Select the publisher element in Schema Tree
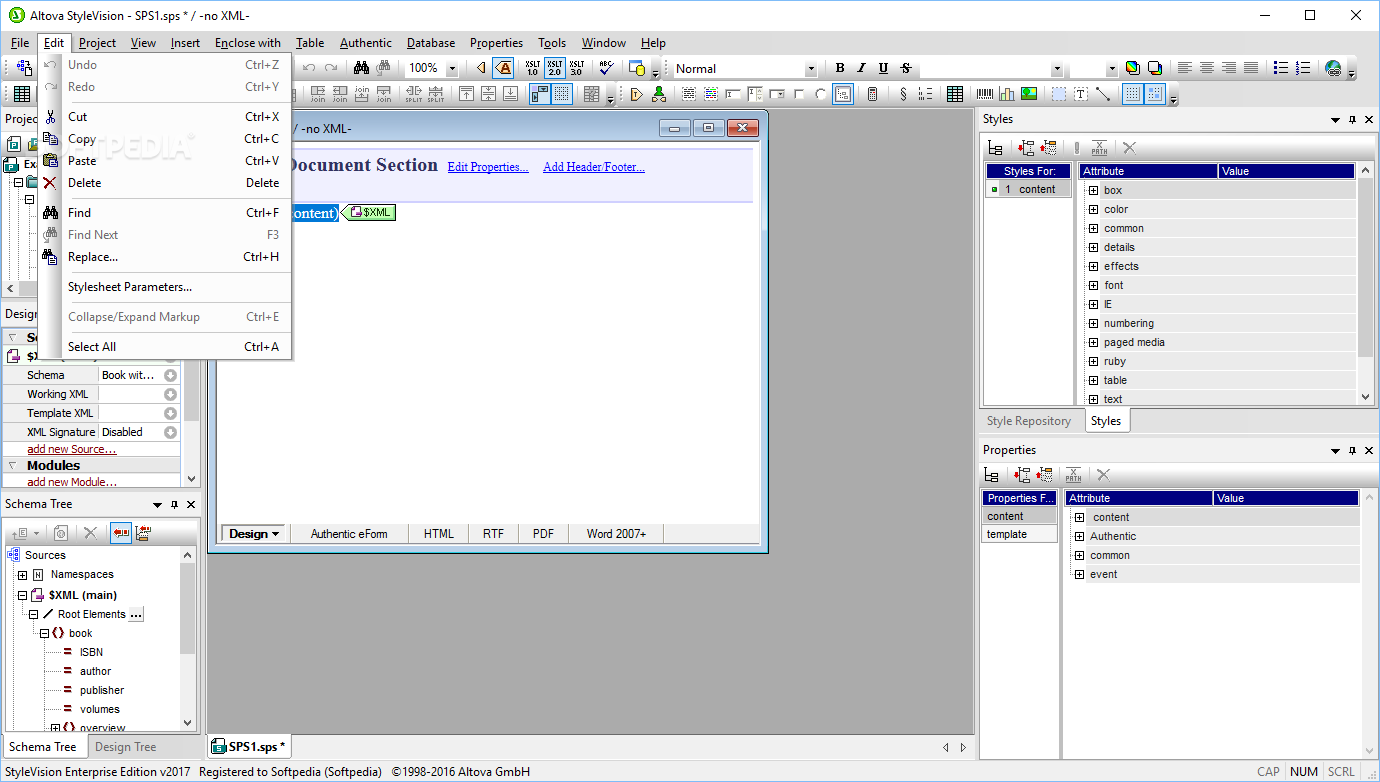The height and width of the screenshot is (782, 1380). [102, 690]
